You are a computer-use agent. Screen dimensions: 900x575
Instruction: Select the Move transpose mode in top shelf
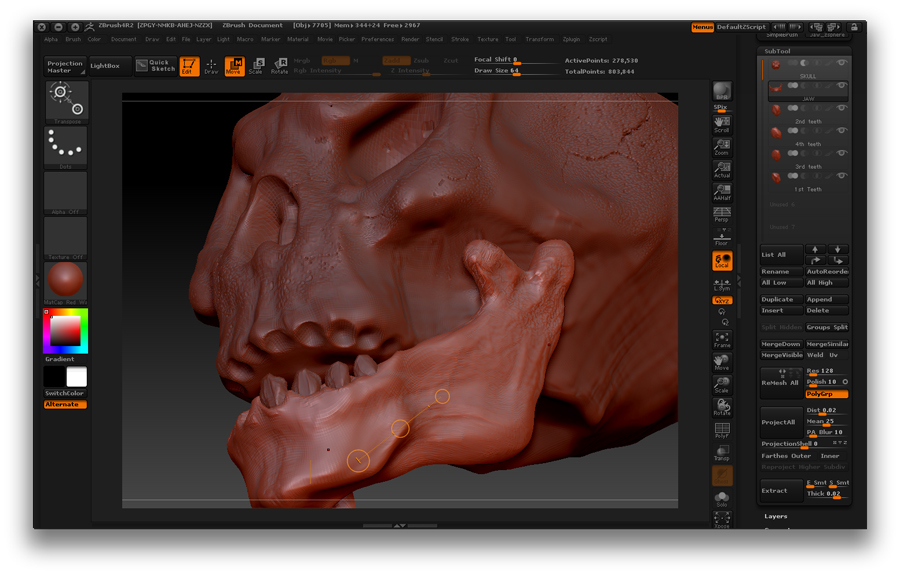click(234, 66)
